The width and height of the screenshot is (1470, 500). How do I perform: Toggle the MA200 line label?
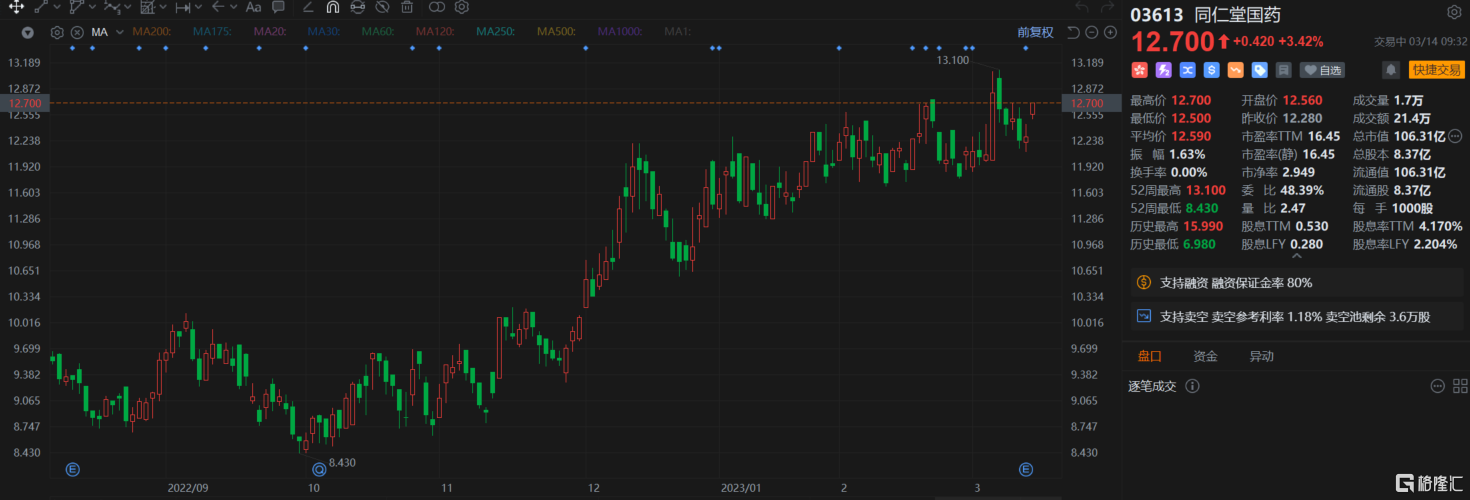tap(151, 32)
